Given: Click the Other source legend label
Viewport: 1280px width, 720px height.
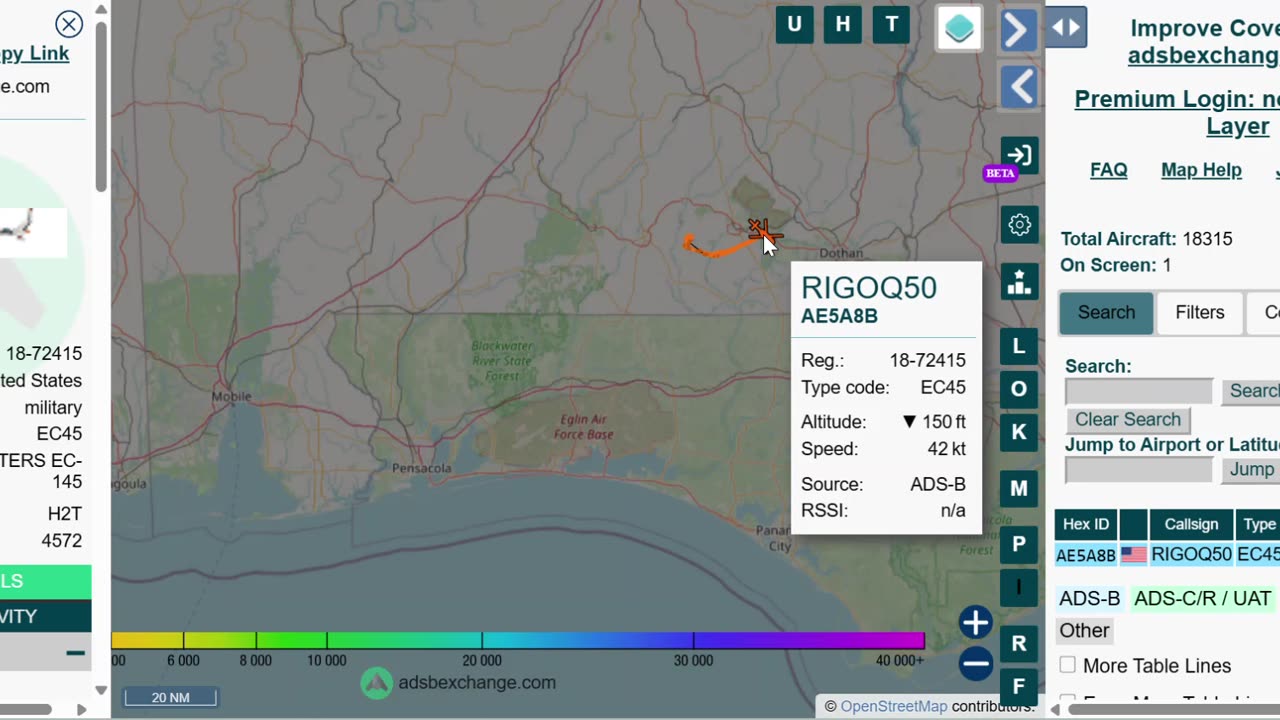Looking at the screenshot, I should (1084, 631).
